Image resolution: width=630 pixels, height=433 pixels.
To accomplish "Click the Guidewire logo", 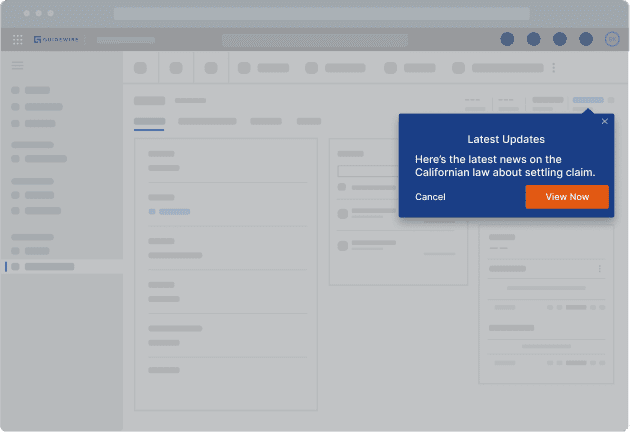I will [x=56, y=39].
